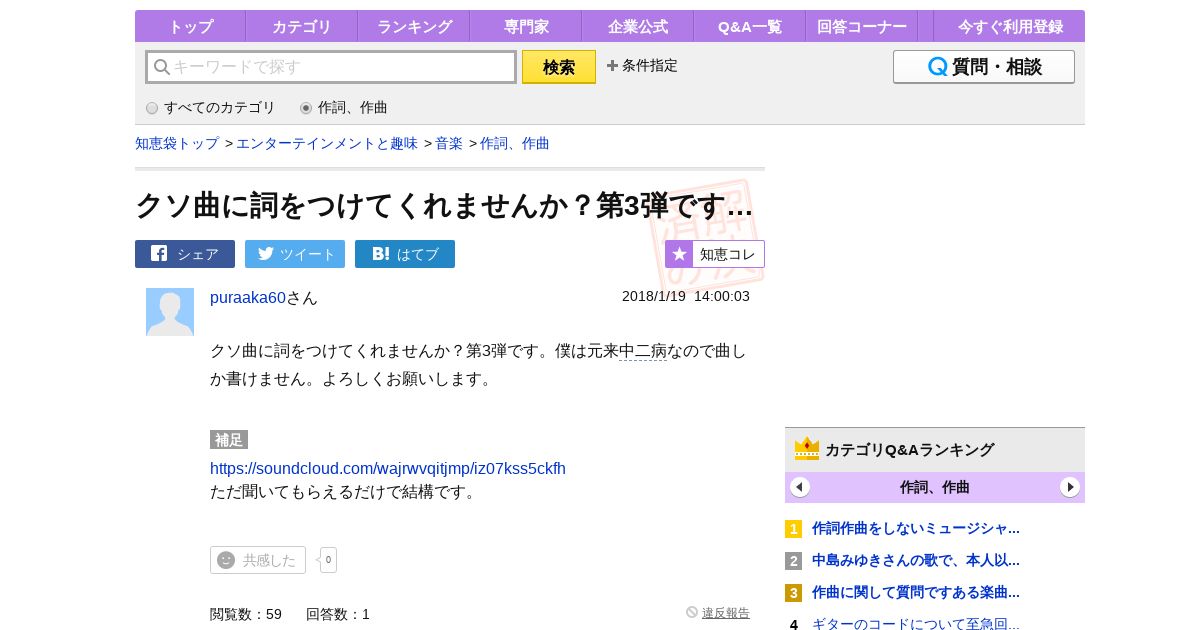The image size is (1200, 630).
Task: Select the 作詞、作曲 radio button
Action: tap(306, 108)
